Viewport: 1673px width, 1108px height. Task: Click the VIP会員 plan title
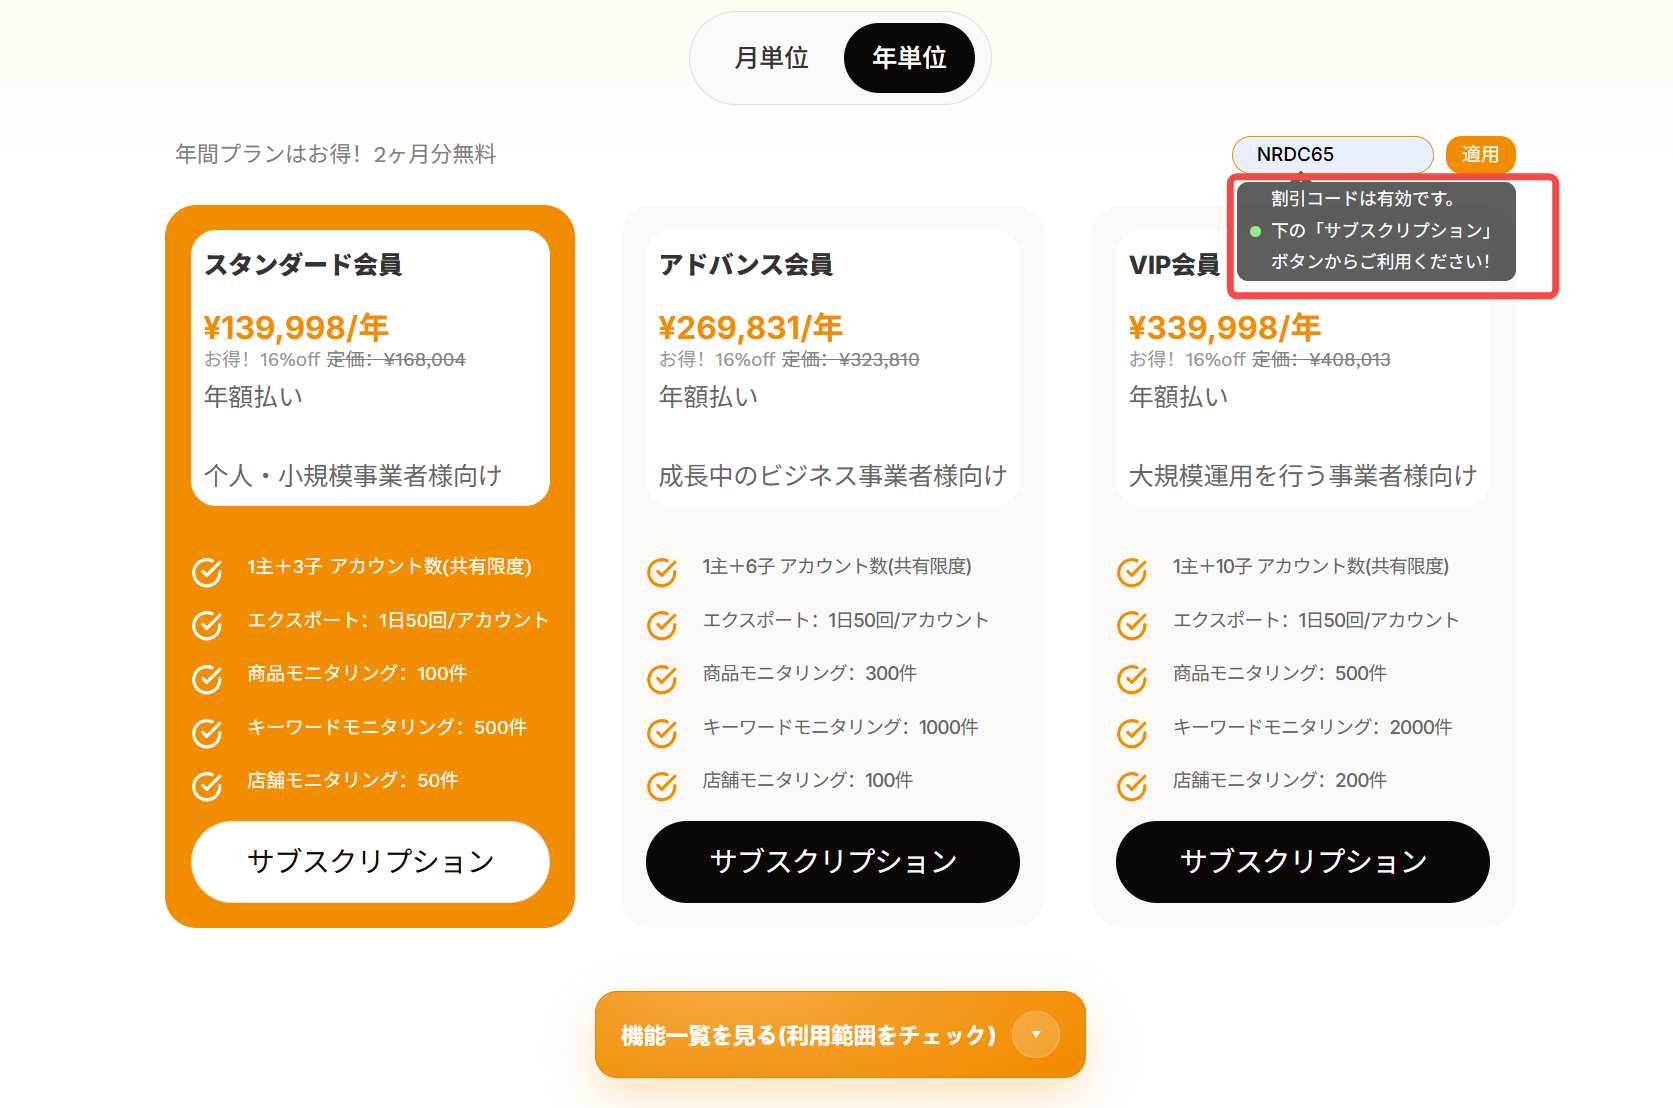[1174, 265]
